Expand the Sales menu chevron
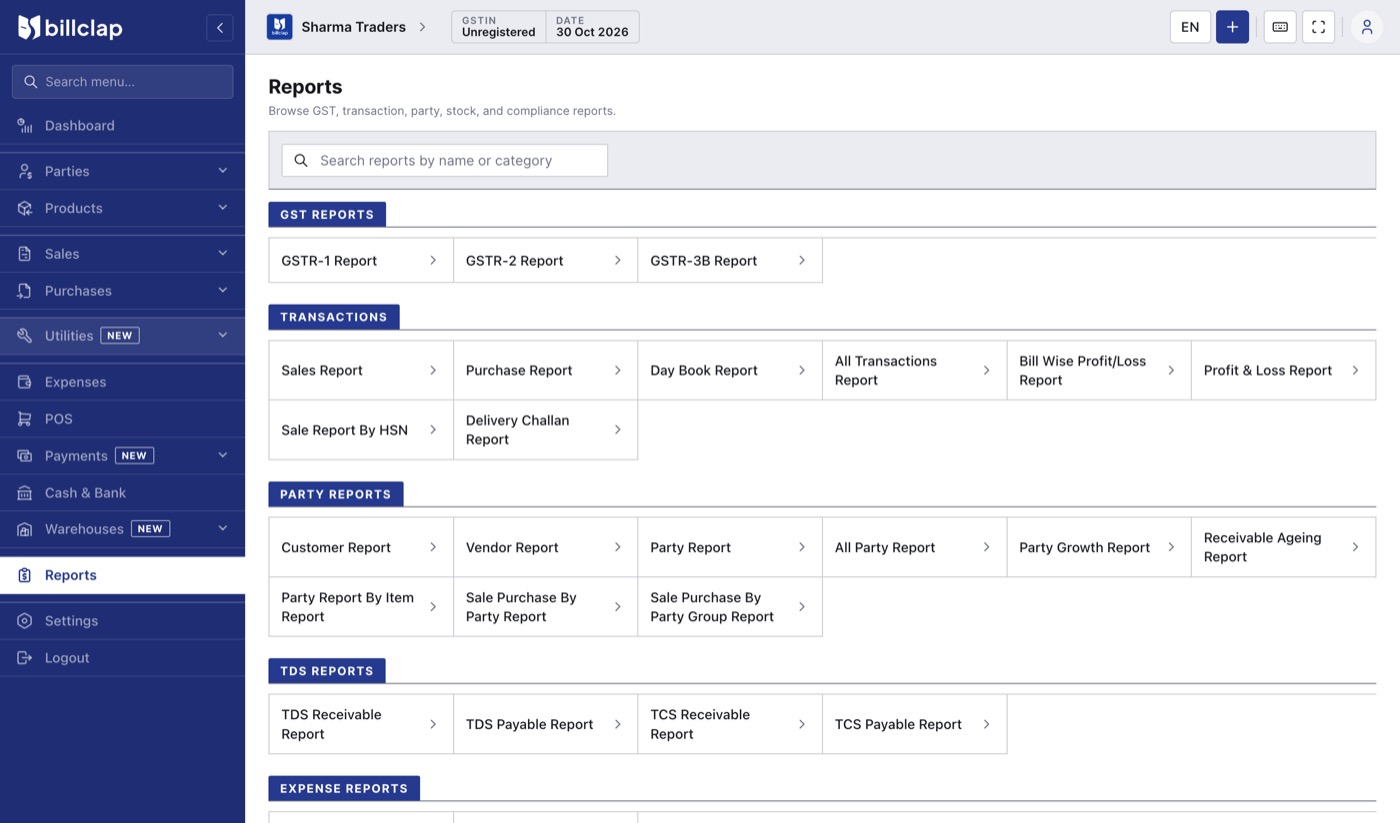 pyautogui.click(x=223, y=254)
